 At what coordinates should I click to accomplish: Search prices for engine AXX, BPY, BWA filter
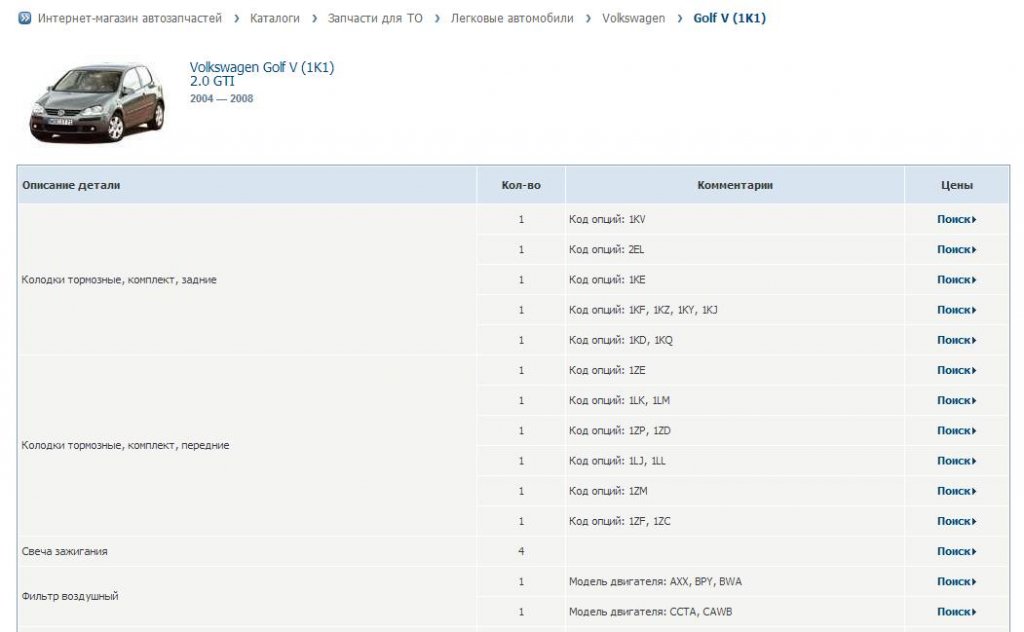957,582
